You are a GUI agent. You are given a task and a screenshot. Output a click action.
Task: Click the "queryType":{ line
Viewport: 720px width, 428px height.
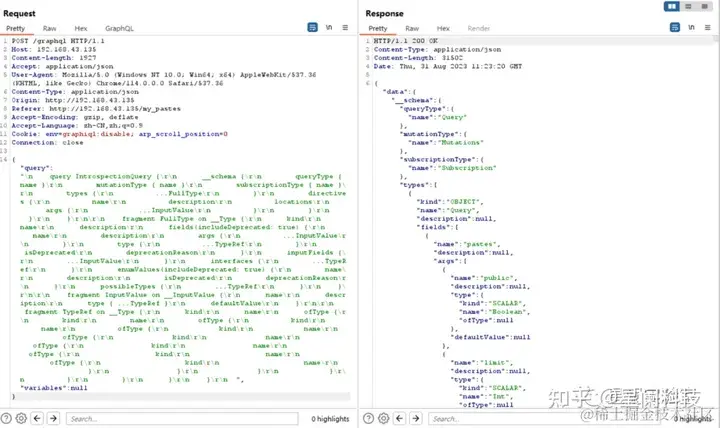[x=427, y=109]
